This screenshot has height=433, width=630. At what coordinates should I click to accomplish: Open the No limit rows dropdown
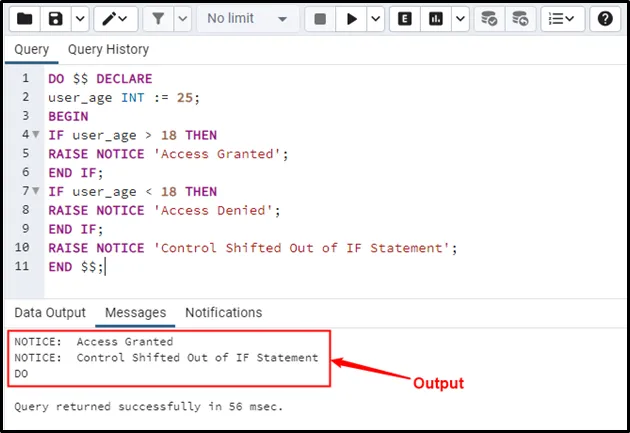(246, 19)
